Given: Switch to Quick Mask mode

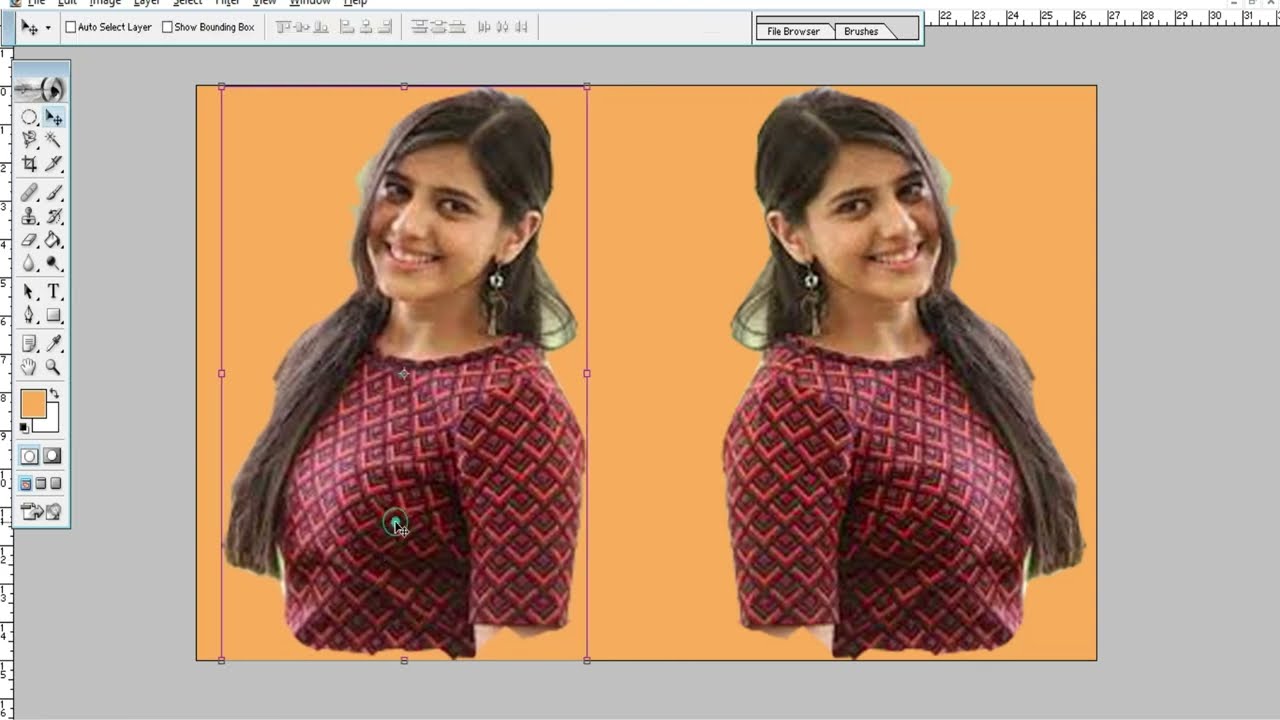Looking at the screenshot, I should click(52, 456).
